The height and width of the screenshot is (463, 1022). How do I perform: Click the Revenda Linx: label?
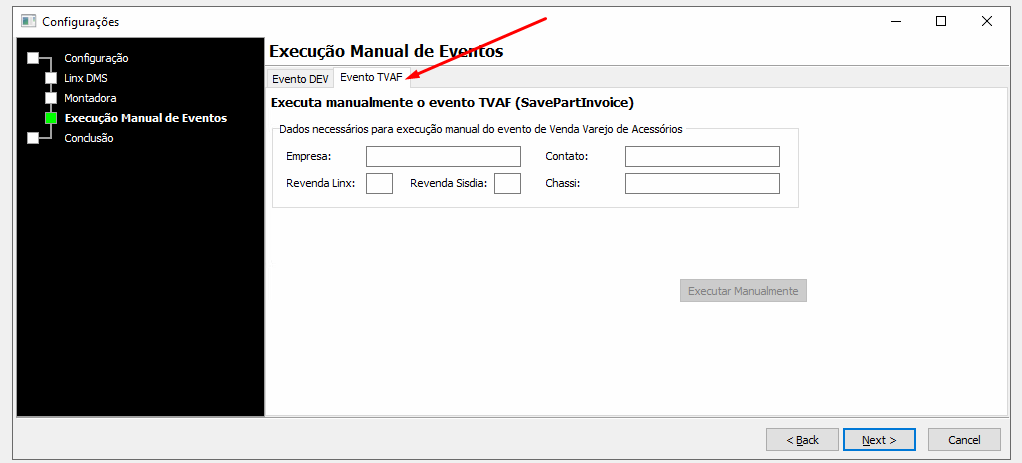[x=320, y=183]
